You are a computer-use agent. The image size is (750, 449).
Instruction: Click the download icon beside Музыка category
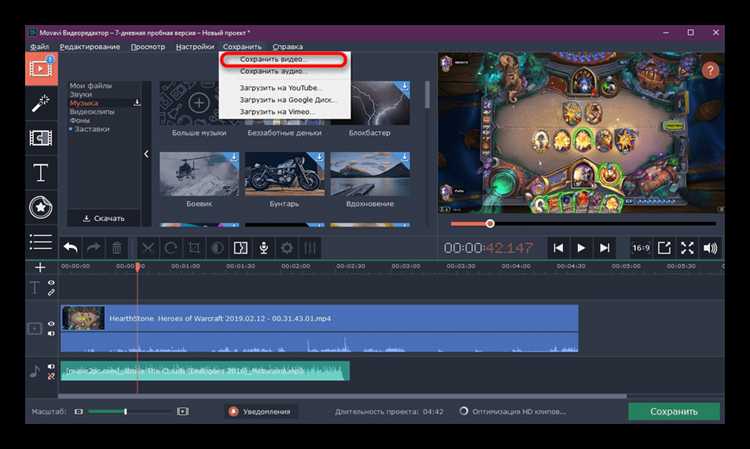click(137, 103)
